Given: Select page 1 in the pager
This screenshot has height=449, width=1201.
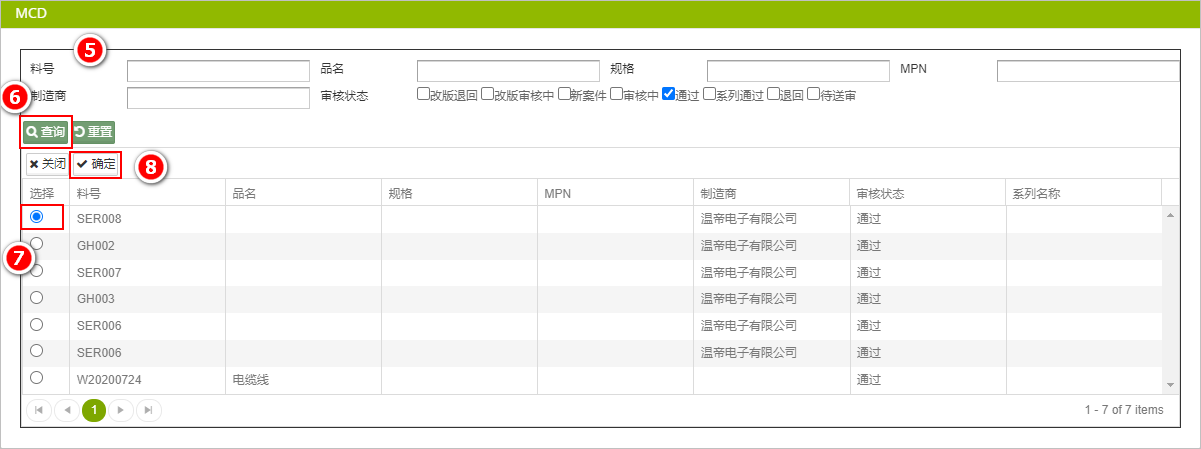Looking at the screenshot, I should click(x=94, y=410).
